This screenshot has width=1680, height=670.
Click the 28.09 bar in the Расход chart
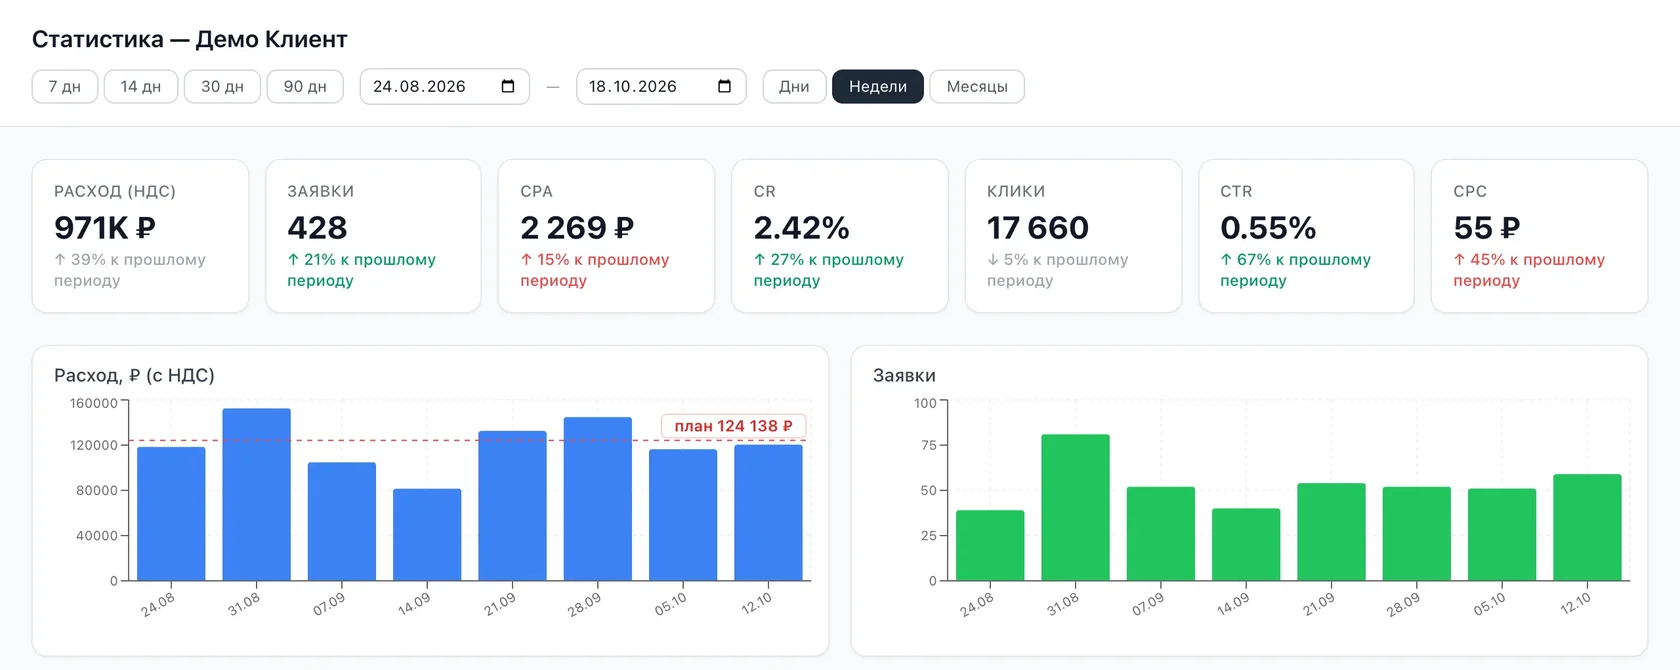click(598, 498)
